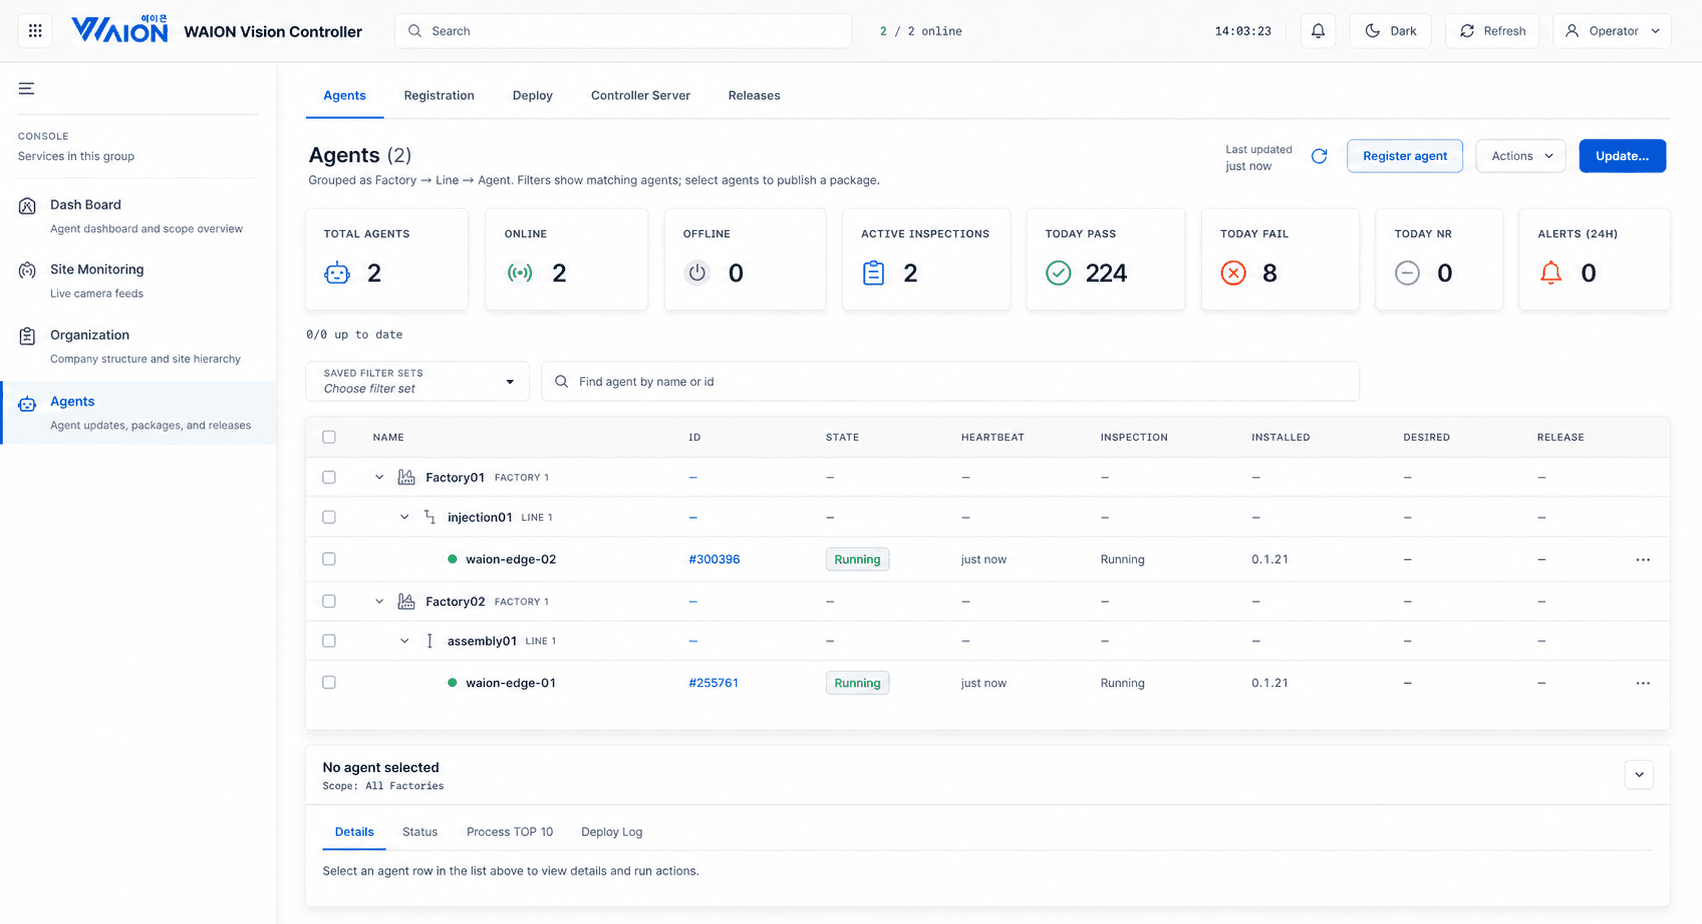
Task: Open the Controller Server tab
Action: pos(640,95)
